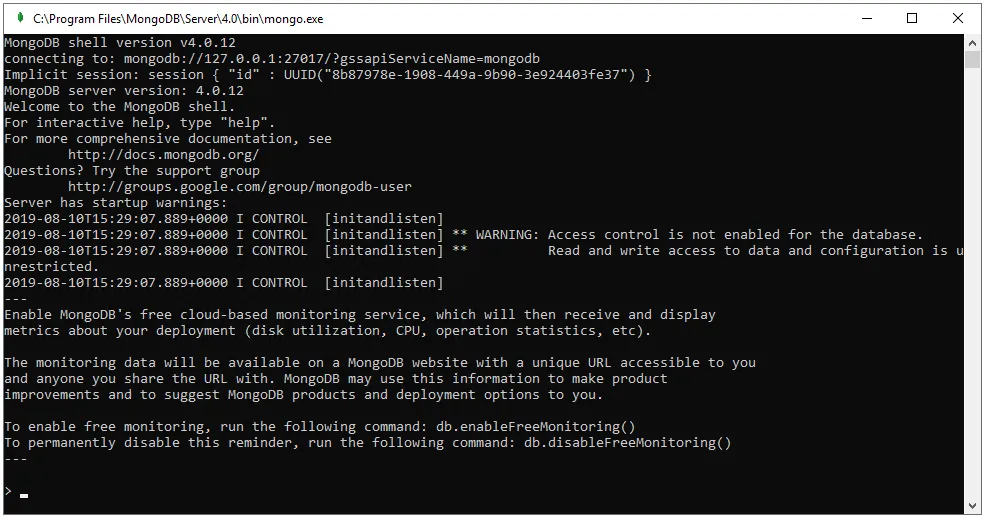Click the mongo.exe file path in title bar

178,18
